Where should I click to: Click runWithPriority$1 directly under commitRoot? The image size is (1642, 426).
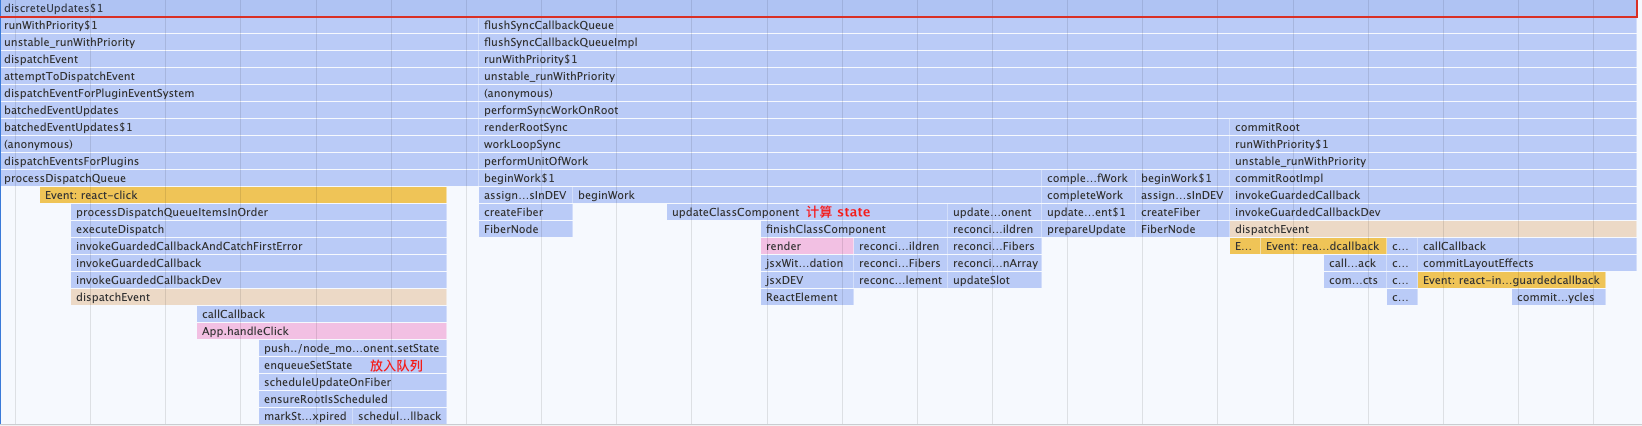1434,144
